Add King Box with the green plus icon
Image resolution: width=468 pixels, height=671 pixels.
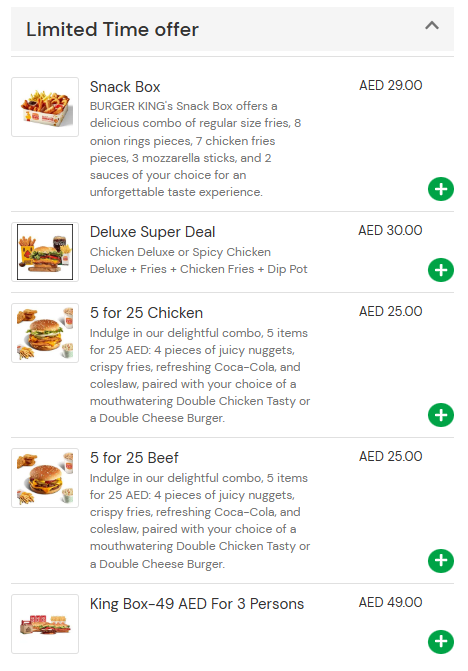[x=441, y=641]
